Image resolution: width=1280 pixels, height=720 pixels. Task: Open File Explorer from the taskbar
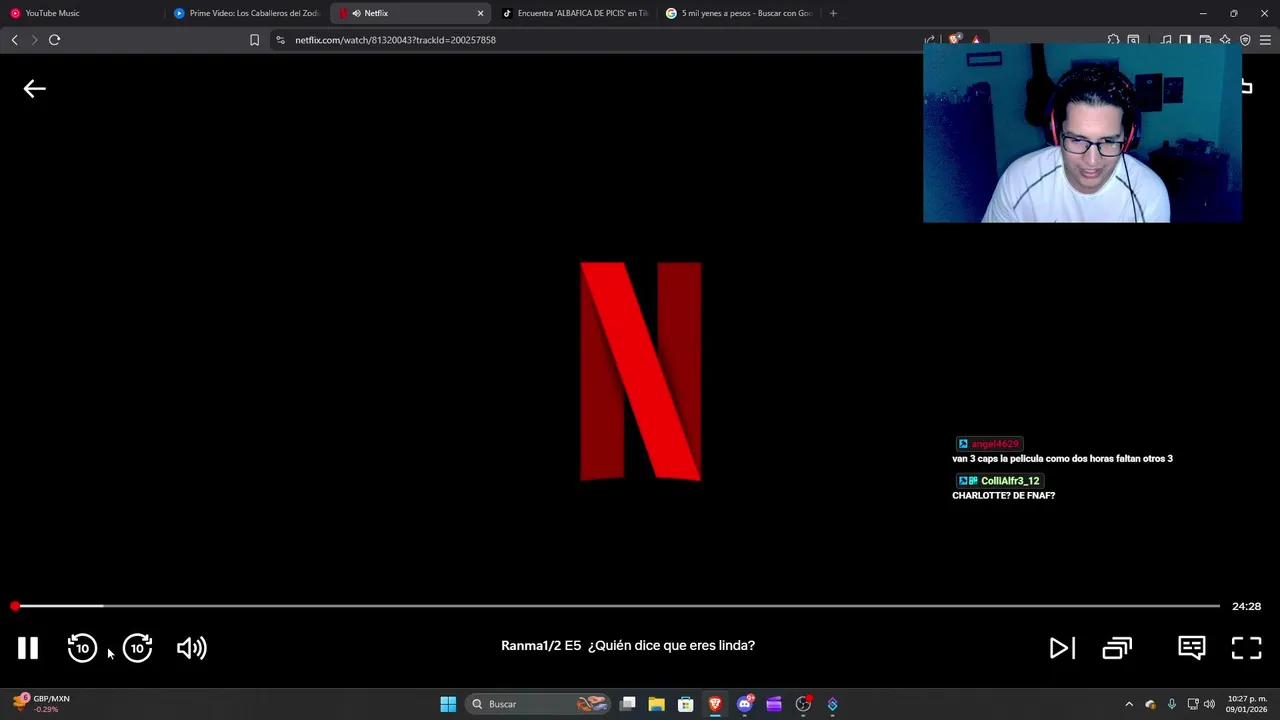(656, 704)
